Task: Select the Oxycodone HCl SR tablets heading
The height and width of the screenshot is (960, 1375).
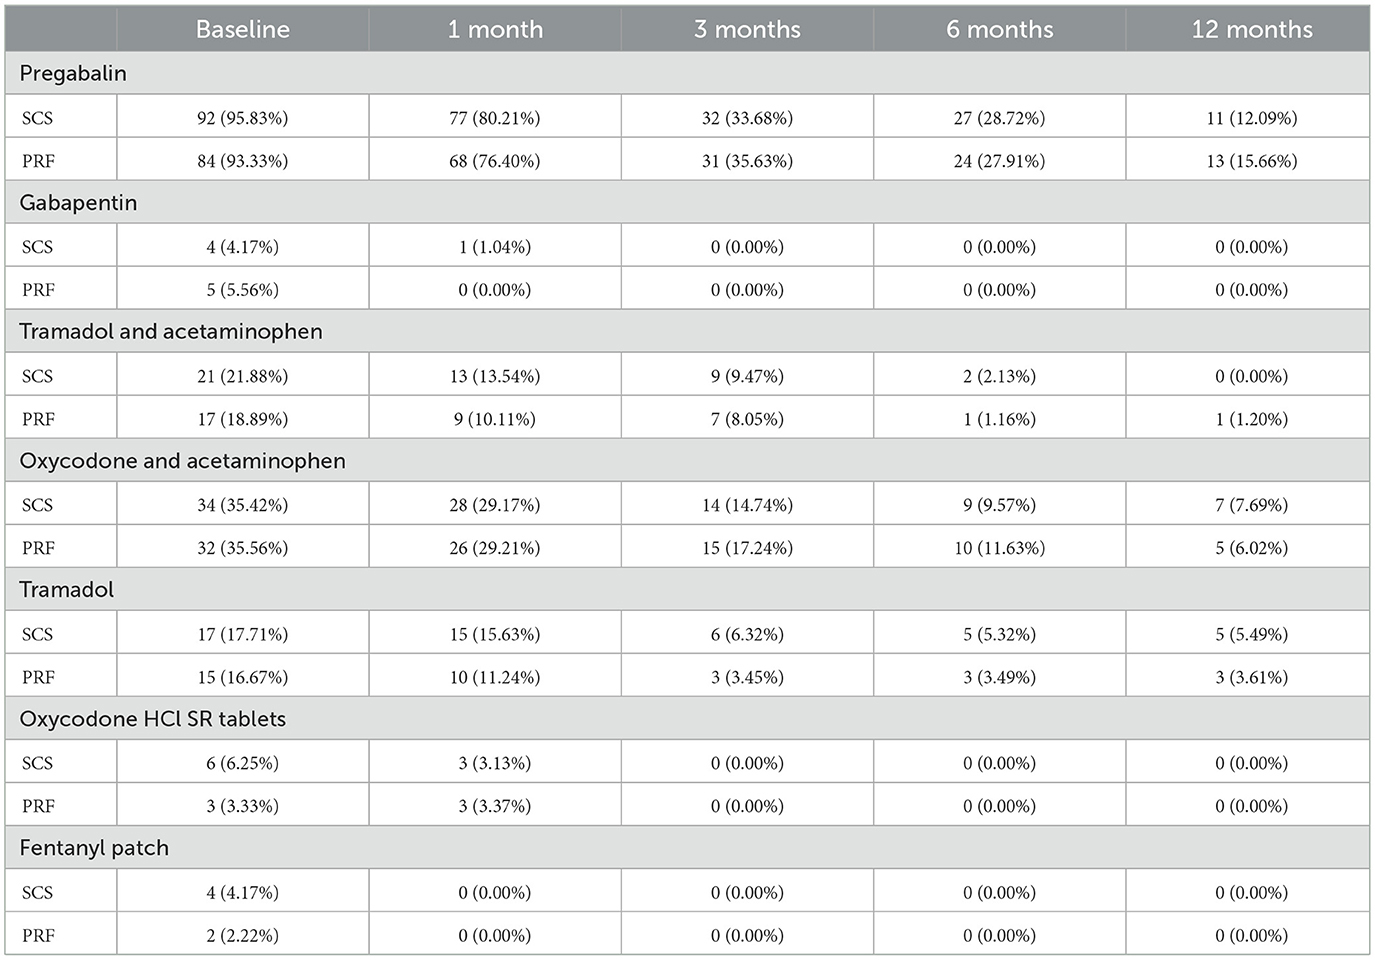Action: (152, 719)
